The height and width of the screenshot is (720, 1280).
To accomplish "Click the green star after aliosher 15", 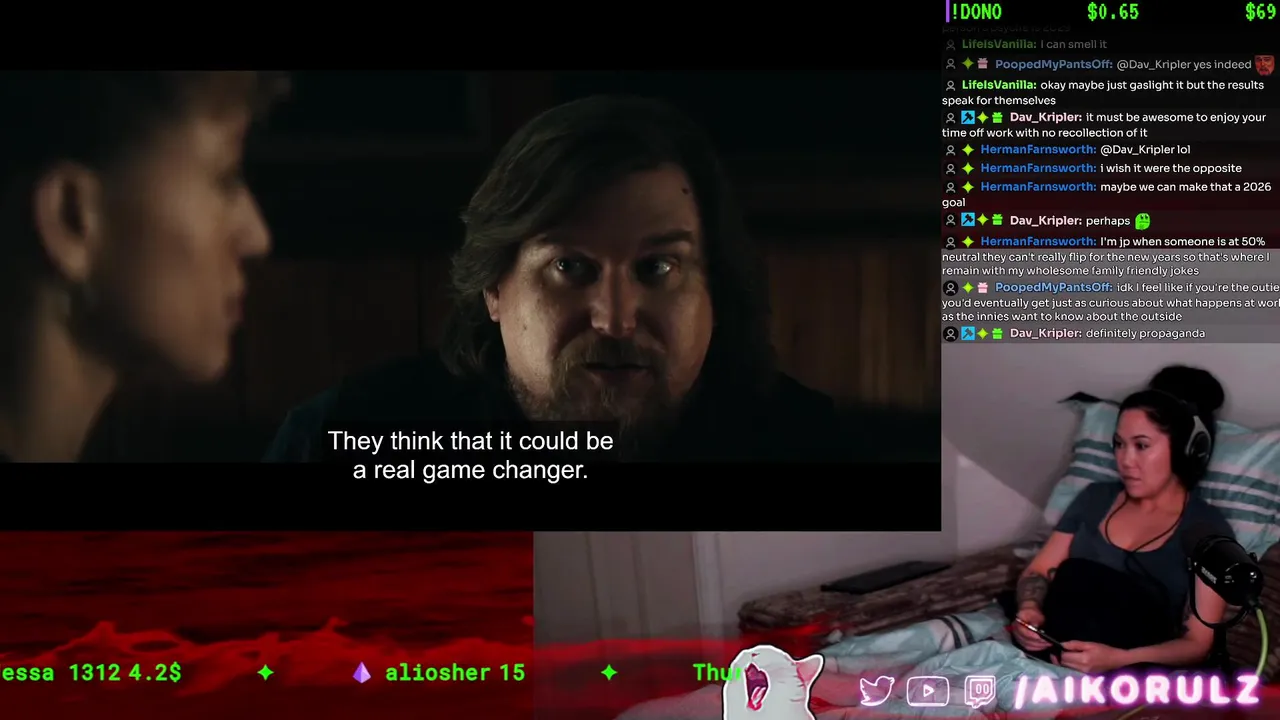I will pyautogui.click(x=609, y=673).
